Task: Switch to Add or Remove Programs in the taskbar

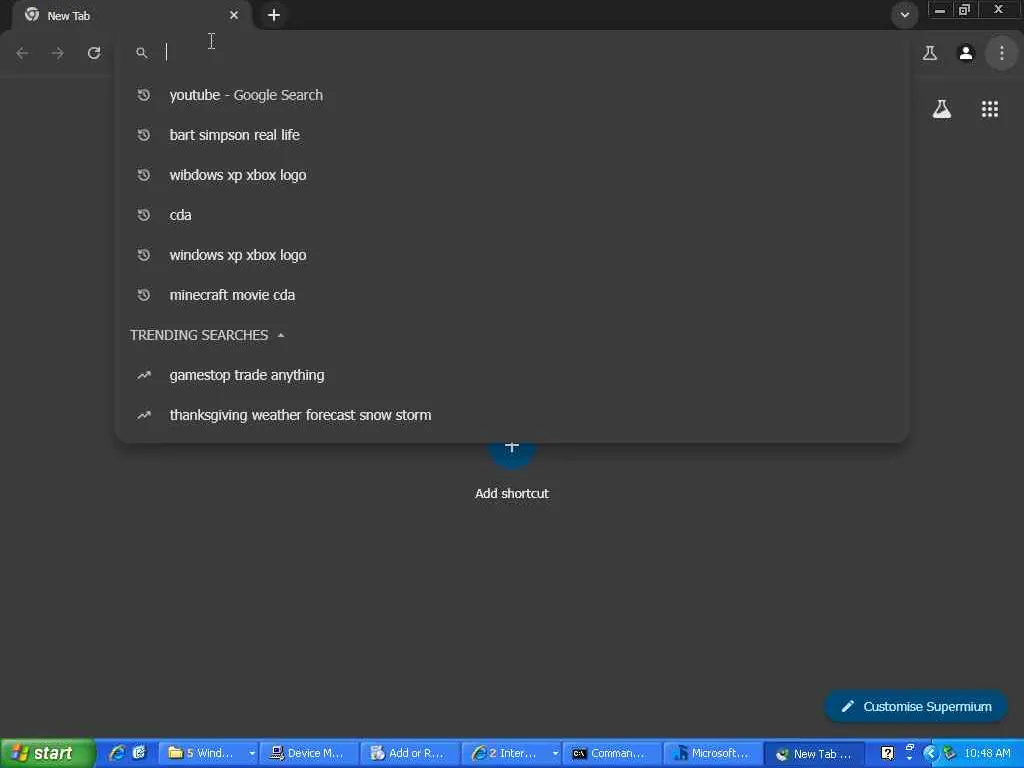Action: (409, 753)
